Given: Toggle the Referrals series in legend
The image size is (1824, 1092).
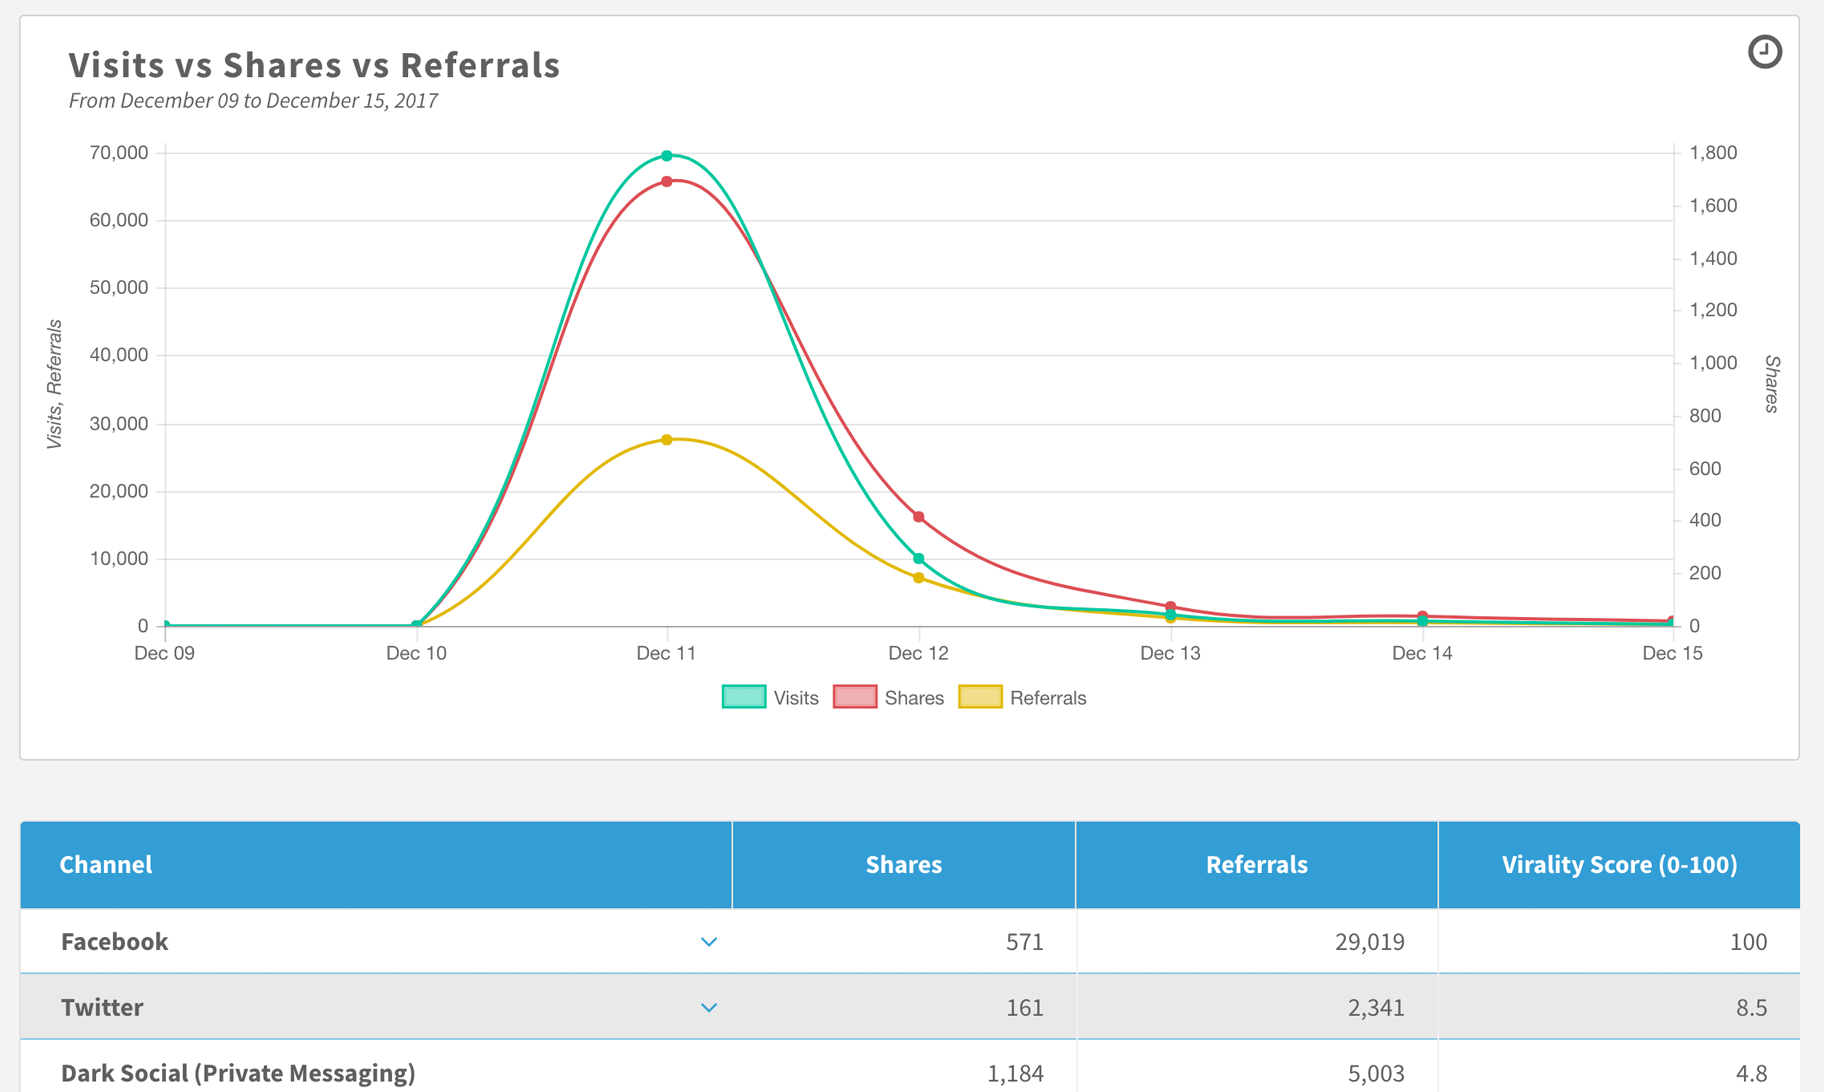Looking at the screenshot, I should pyautogui.click(x=1022, y=698).
